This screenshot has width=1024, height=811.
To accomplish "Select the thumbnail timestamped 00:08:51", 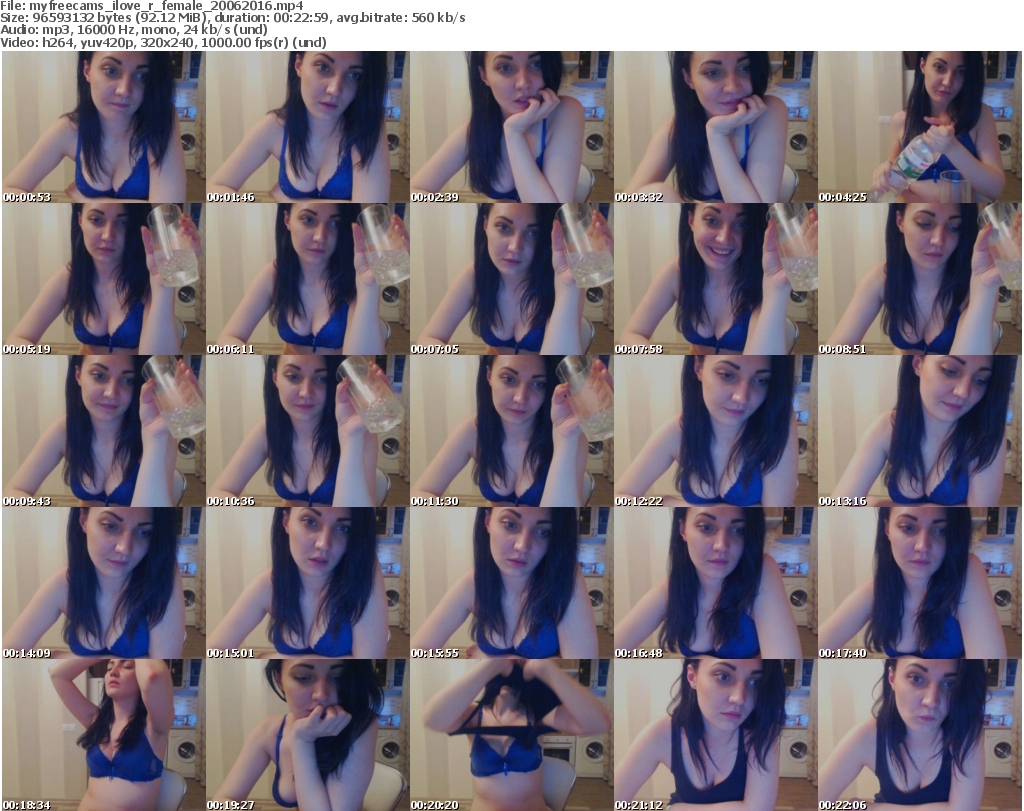I will point(920,279).
